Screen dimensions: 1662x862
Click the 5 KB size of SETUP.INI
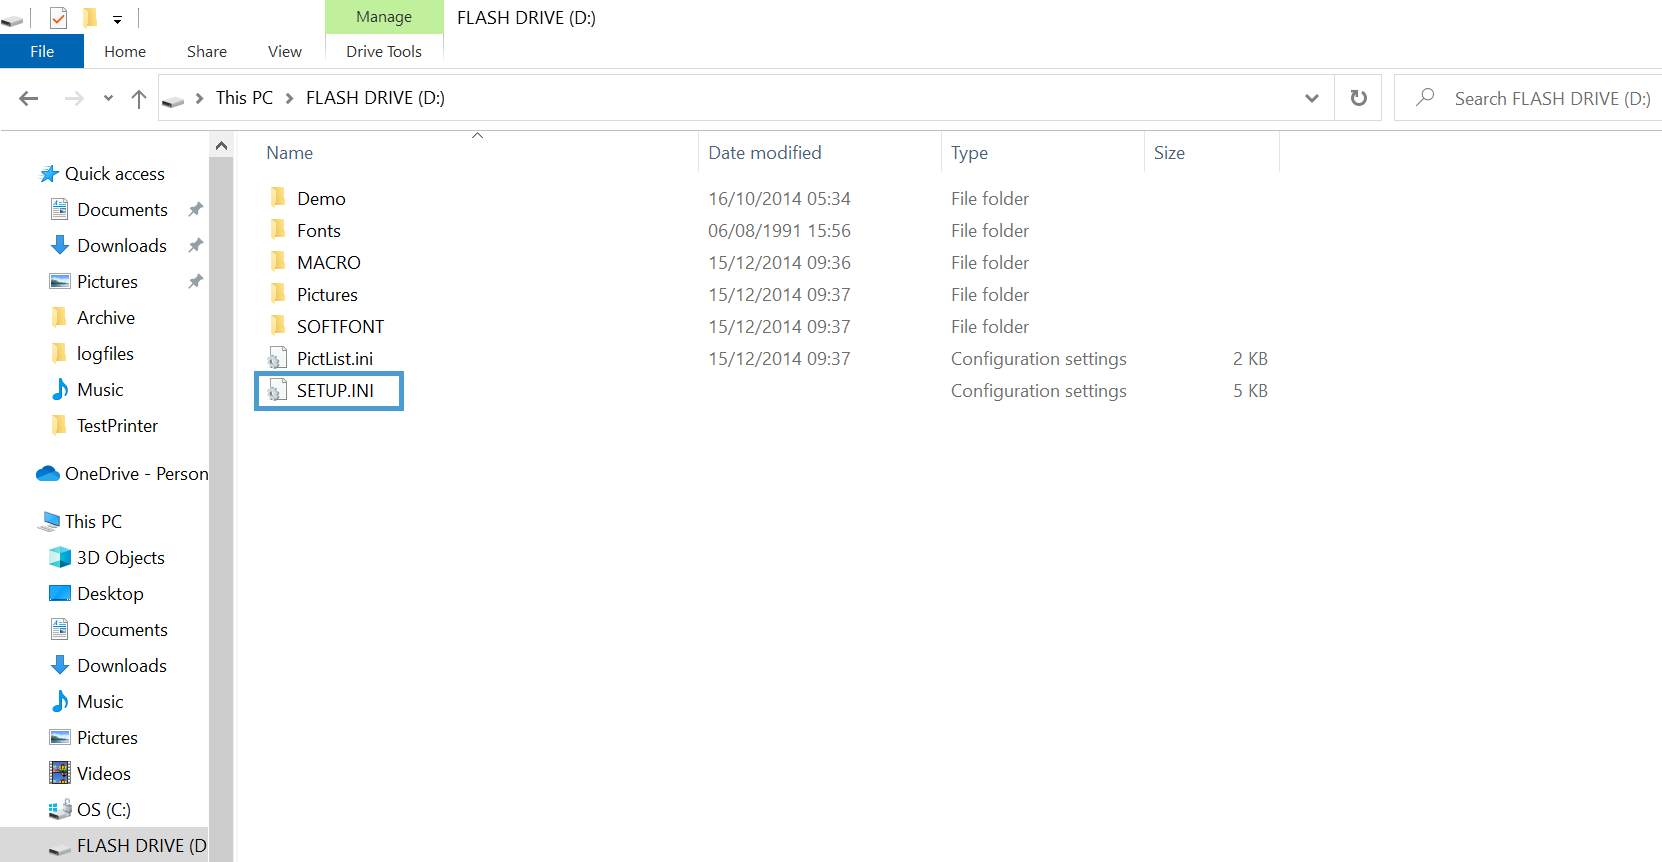point(1250,391)
